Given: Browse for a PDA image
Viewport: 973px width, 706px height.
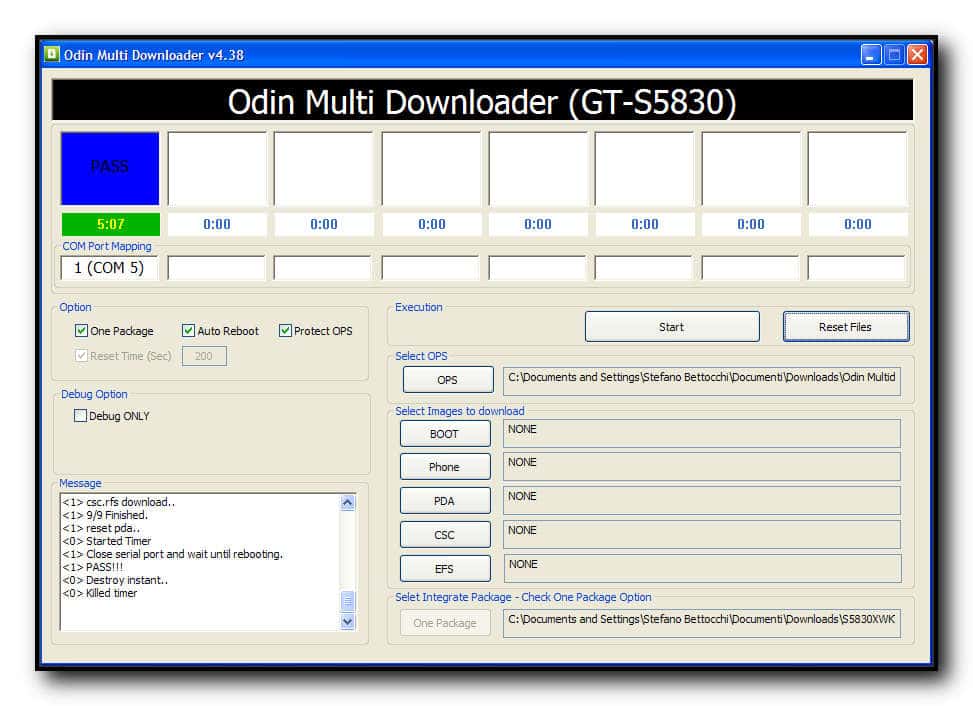Looking at the screenshot, I should (445, 501).
